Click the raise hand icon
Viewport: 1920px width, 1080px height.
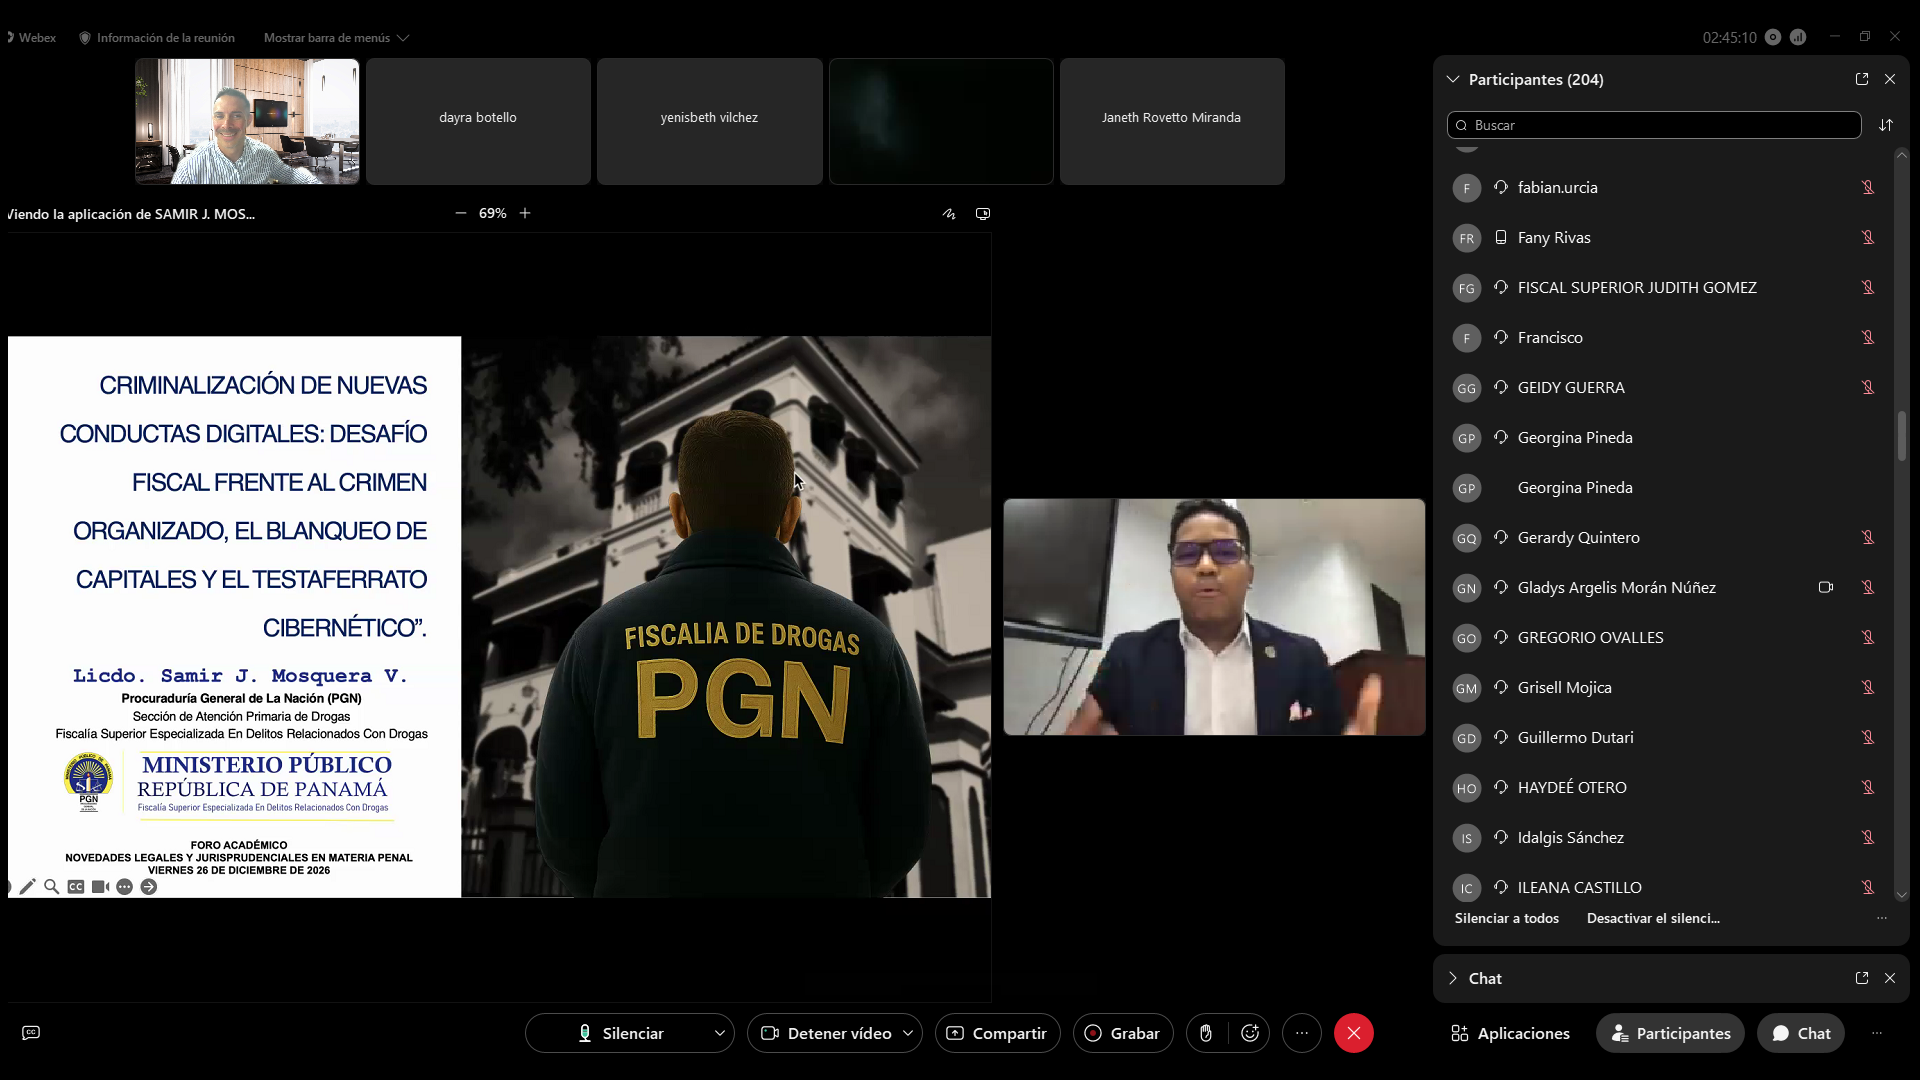pyautogui.click(x=1206, y=1033)
